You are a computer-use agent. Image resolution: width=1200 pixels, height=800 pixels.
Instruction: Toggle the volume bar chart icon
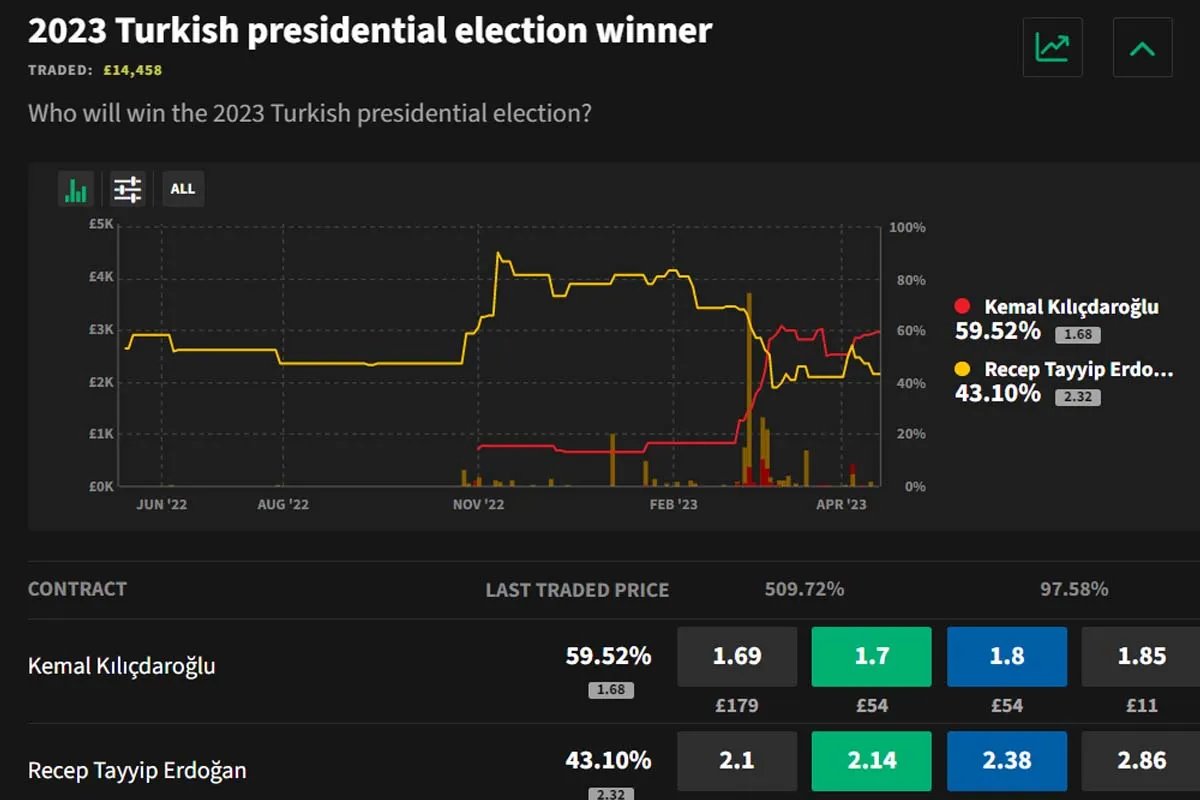pos(76,189)
